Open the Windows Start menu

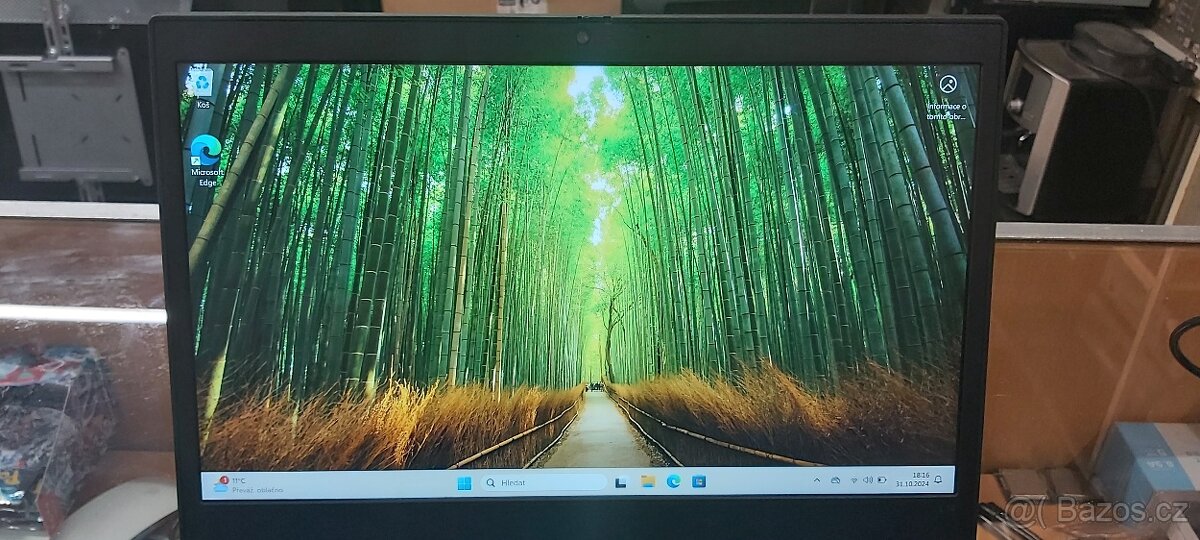click(x=464, y=482)
